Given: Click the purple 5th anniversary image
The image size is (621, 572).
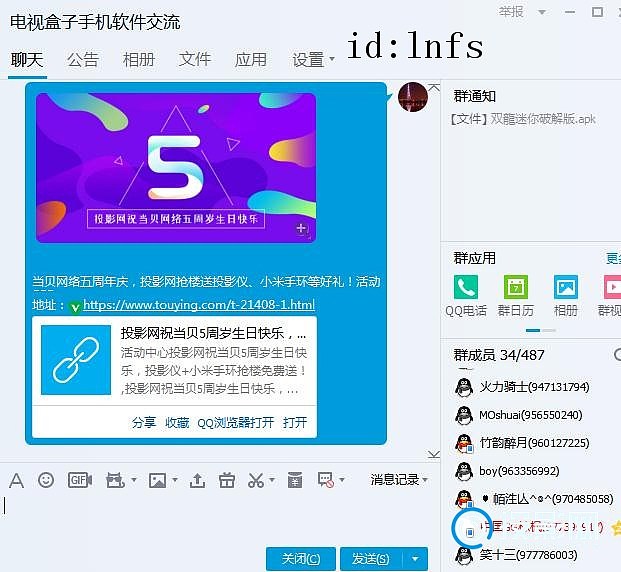Looking at the screenshot, I should 176,168.
